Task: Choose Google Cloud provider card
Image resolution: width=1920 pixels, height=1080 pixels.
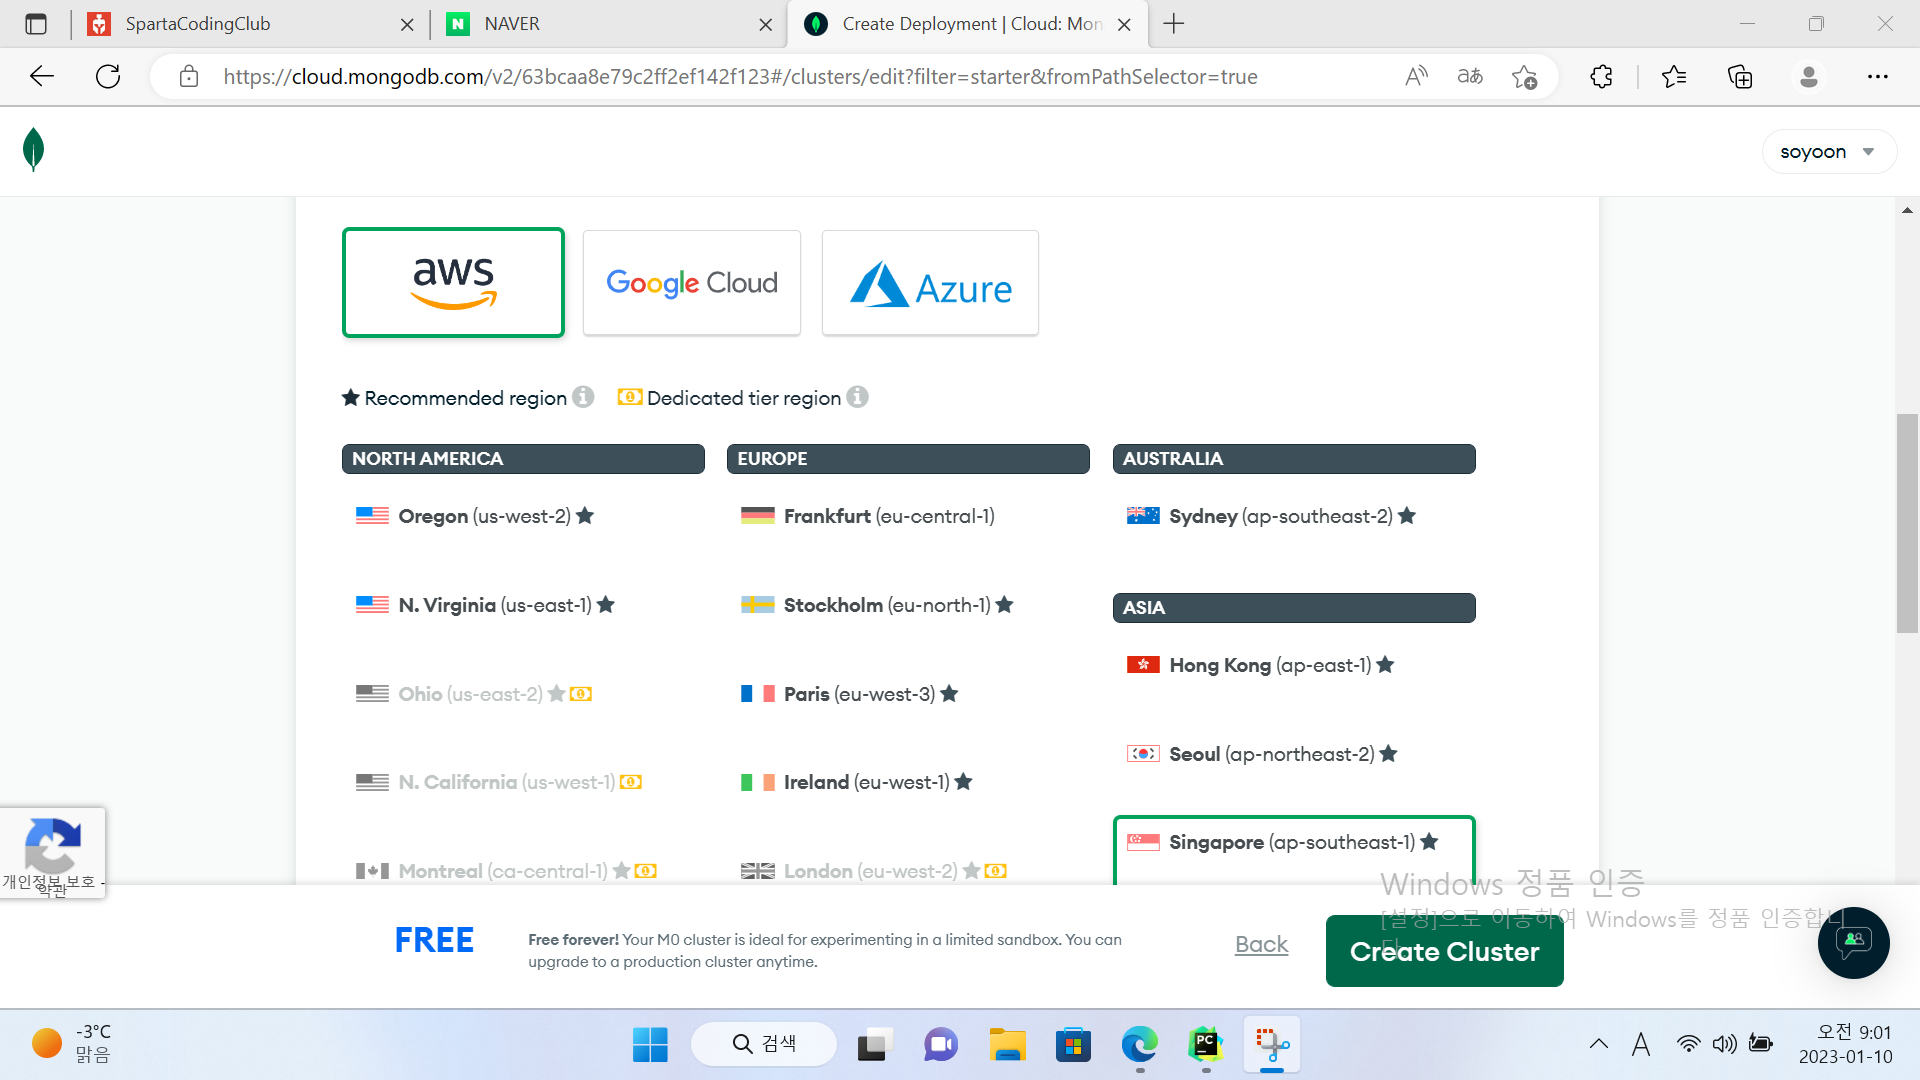Action: [x=692, y=283]
